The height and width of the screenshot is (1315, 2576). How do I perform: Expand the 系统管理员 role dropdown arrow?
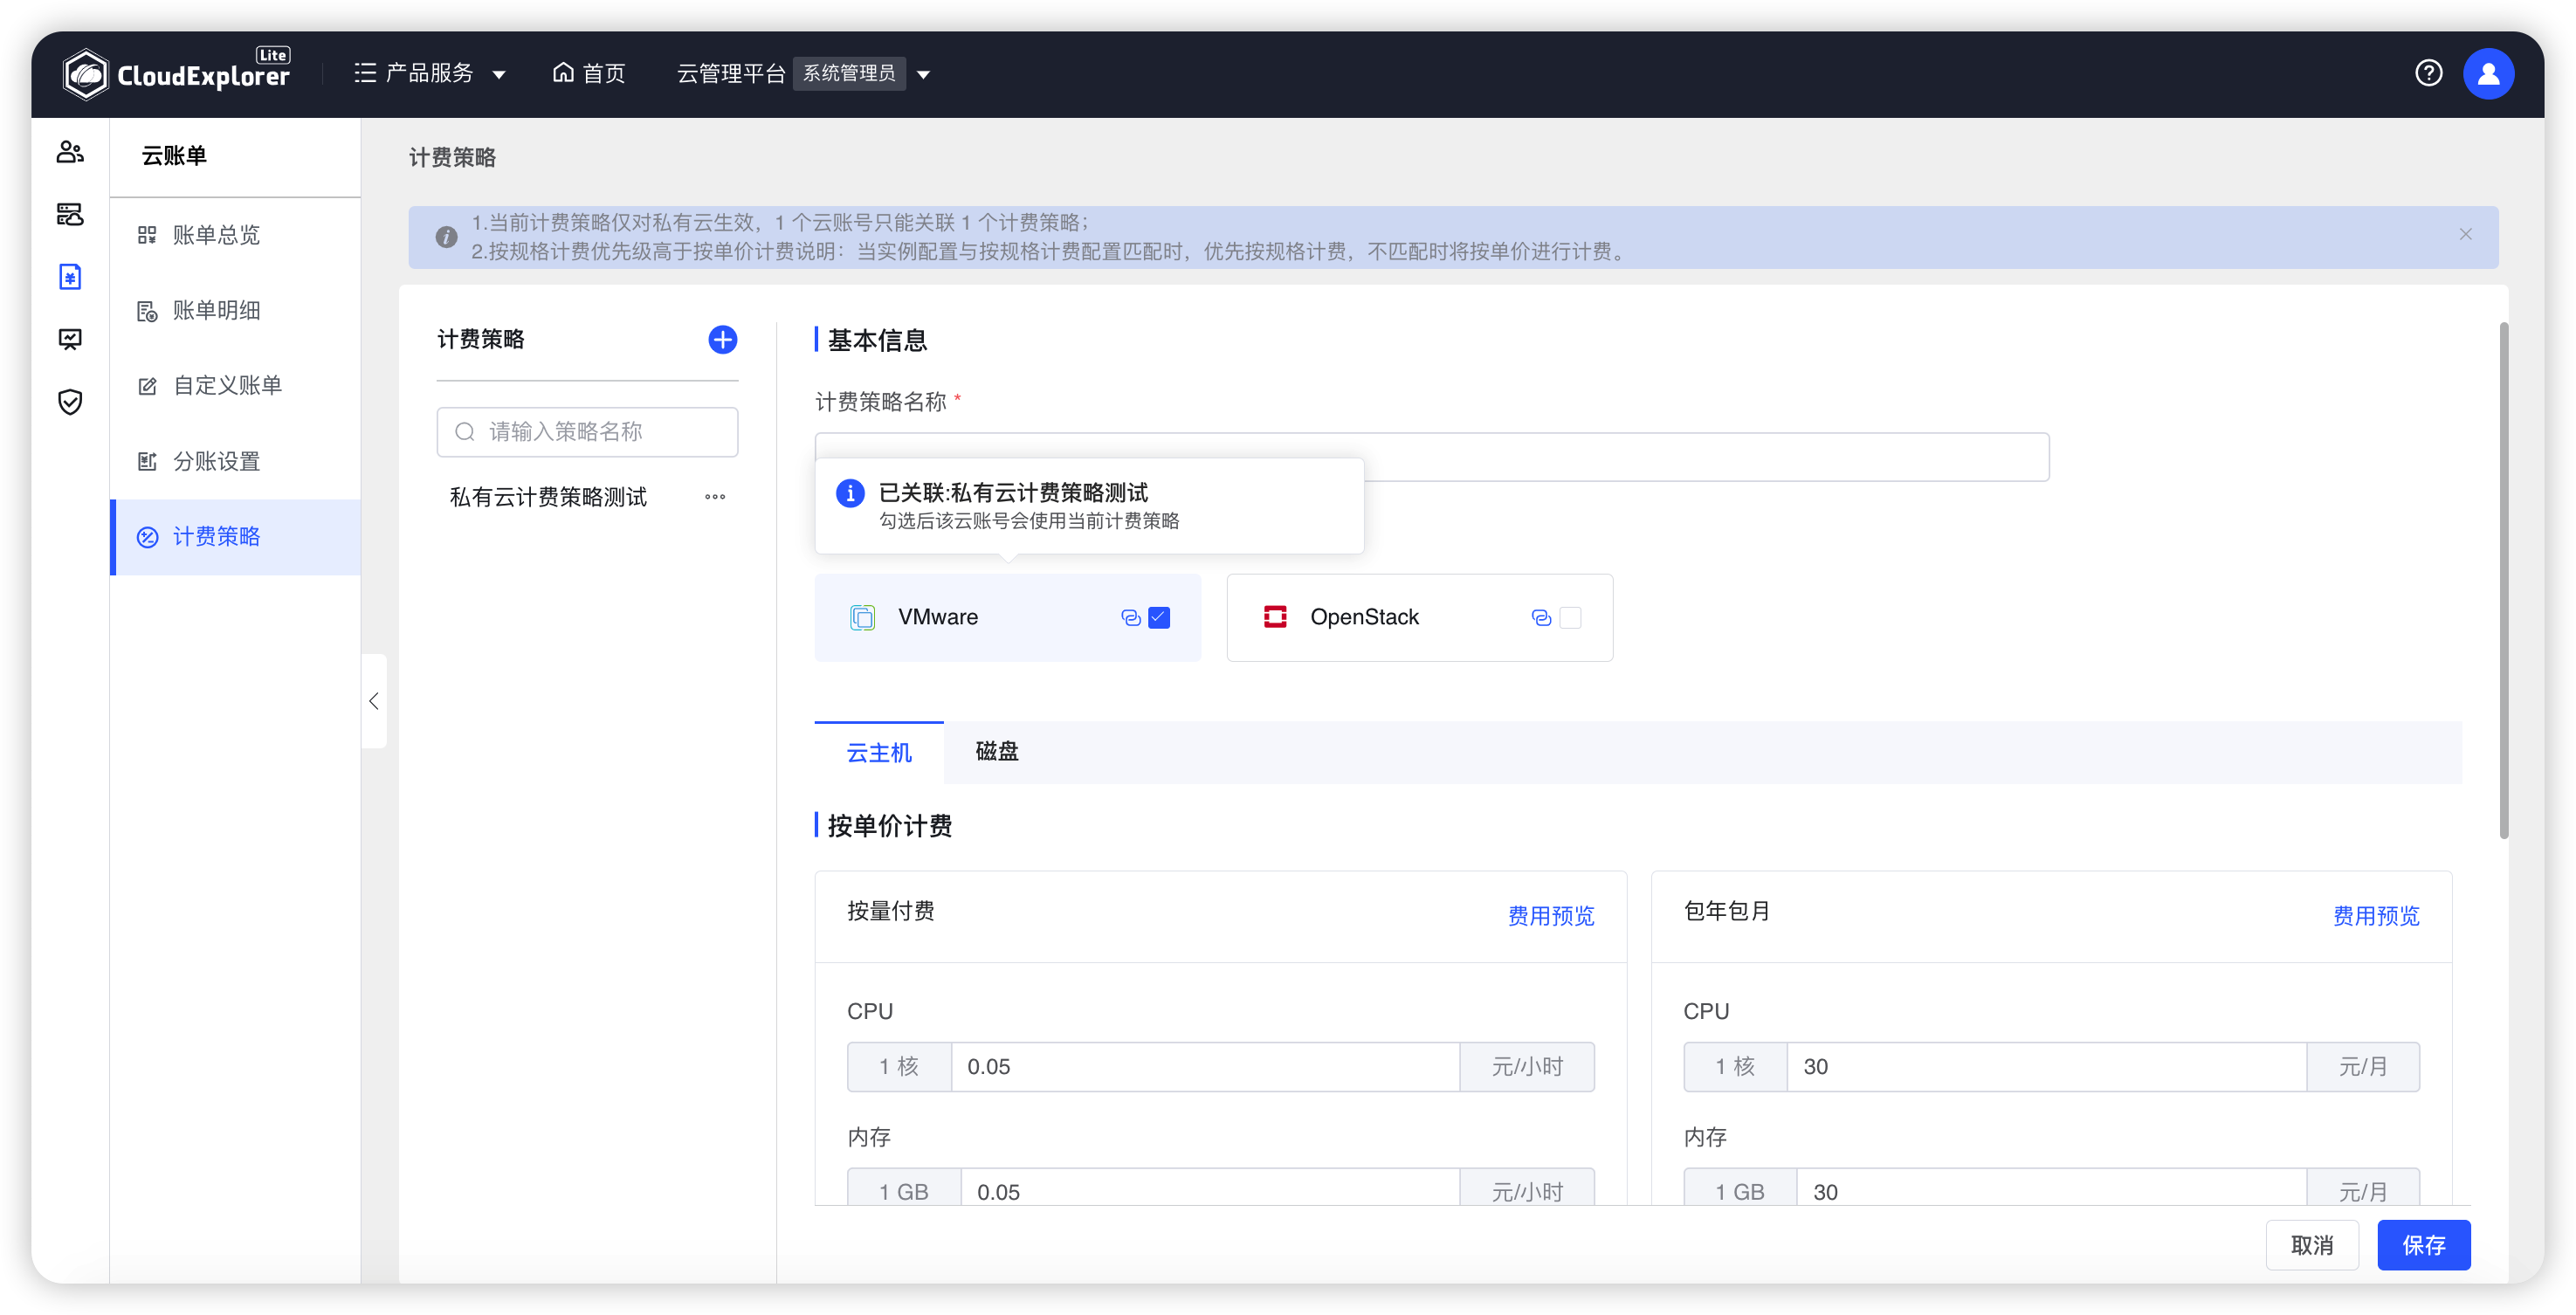point(924,74)
